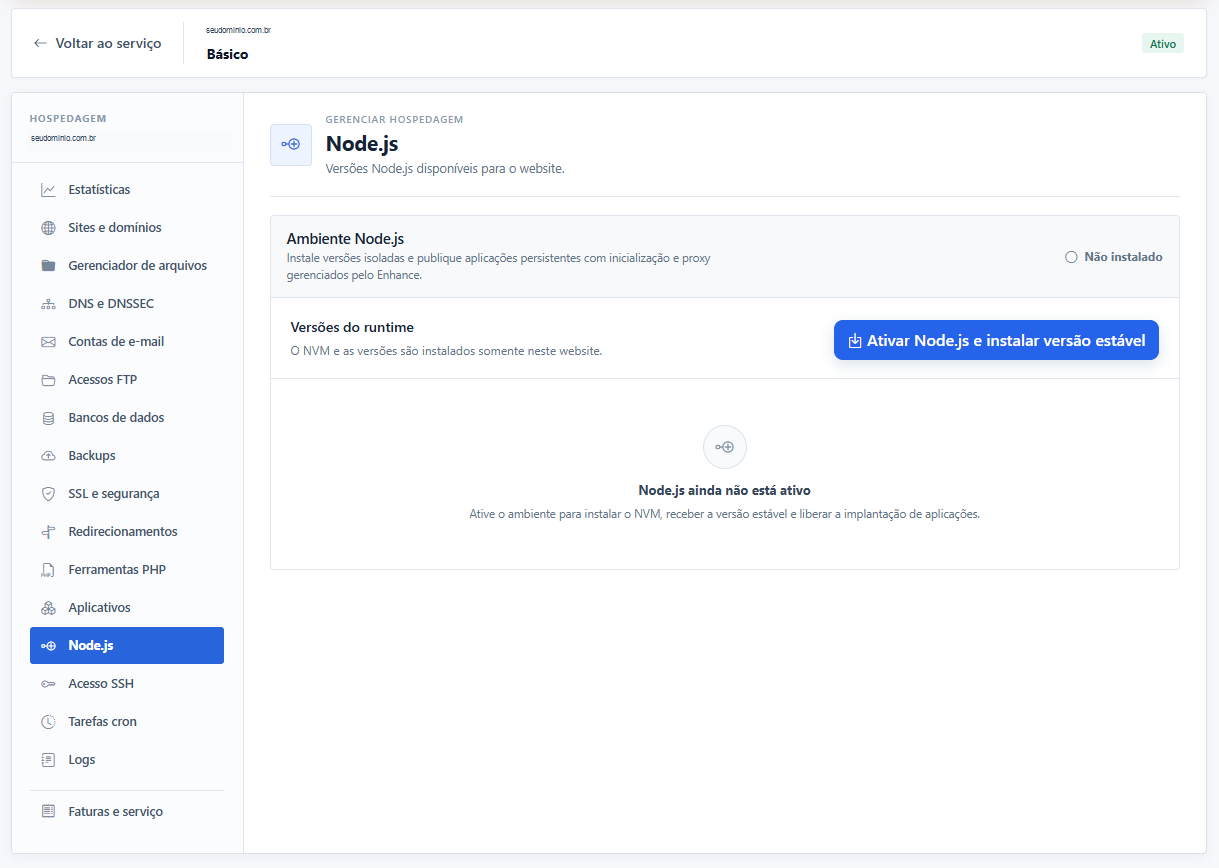This screenshot has width=1219, height=868.
Task: Click the clock icon for Tarefas cron
Action: tap(48, 722)
